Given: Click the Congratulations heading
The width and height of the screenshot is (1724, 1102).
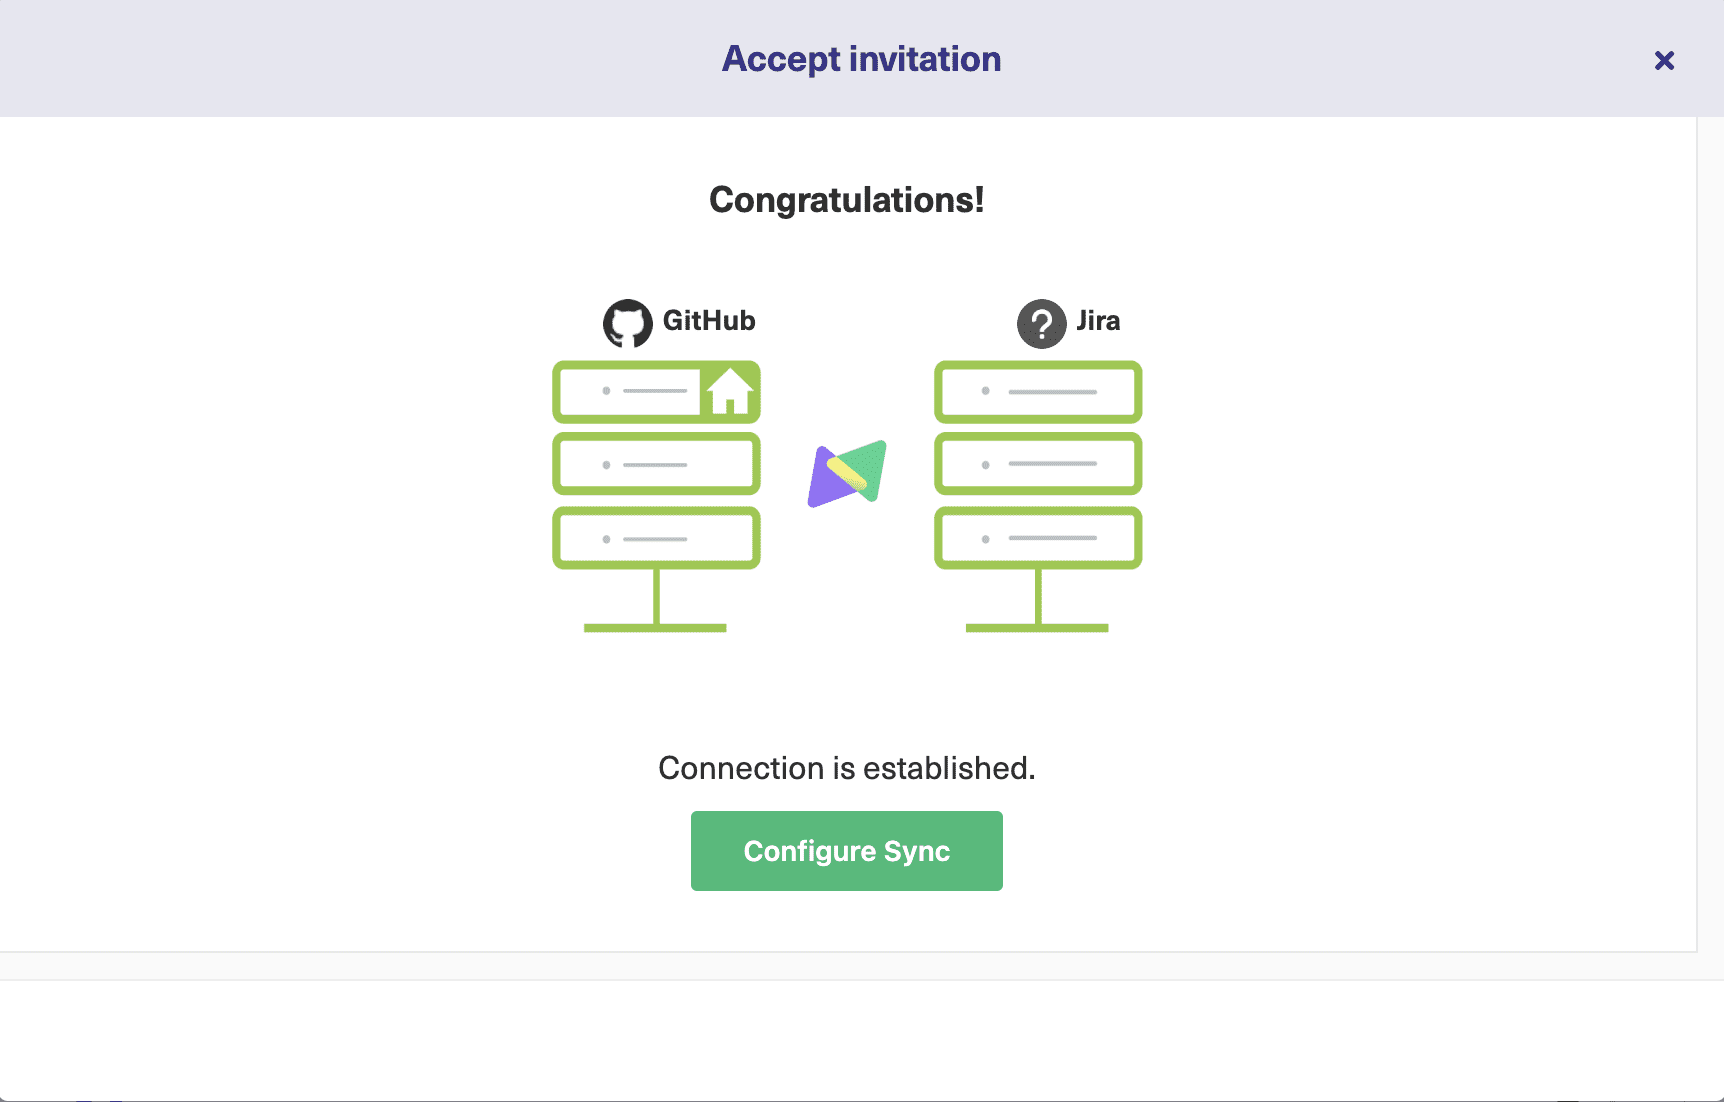Looking at the screenshot, I should 847,199.
